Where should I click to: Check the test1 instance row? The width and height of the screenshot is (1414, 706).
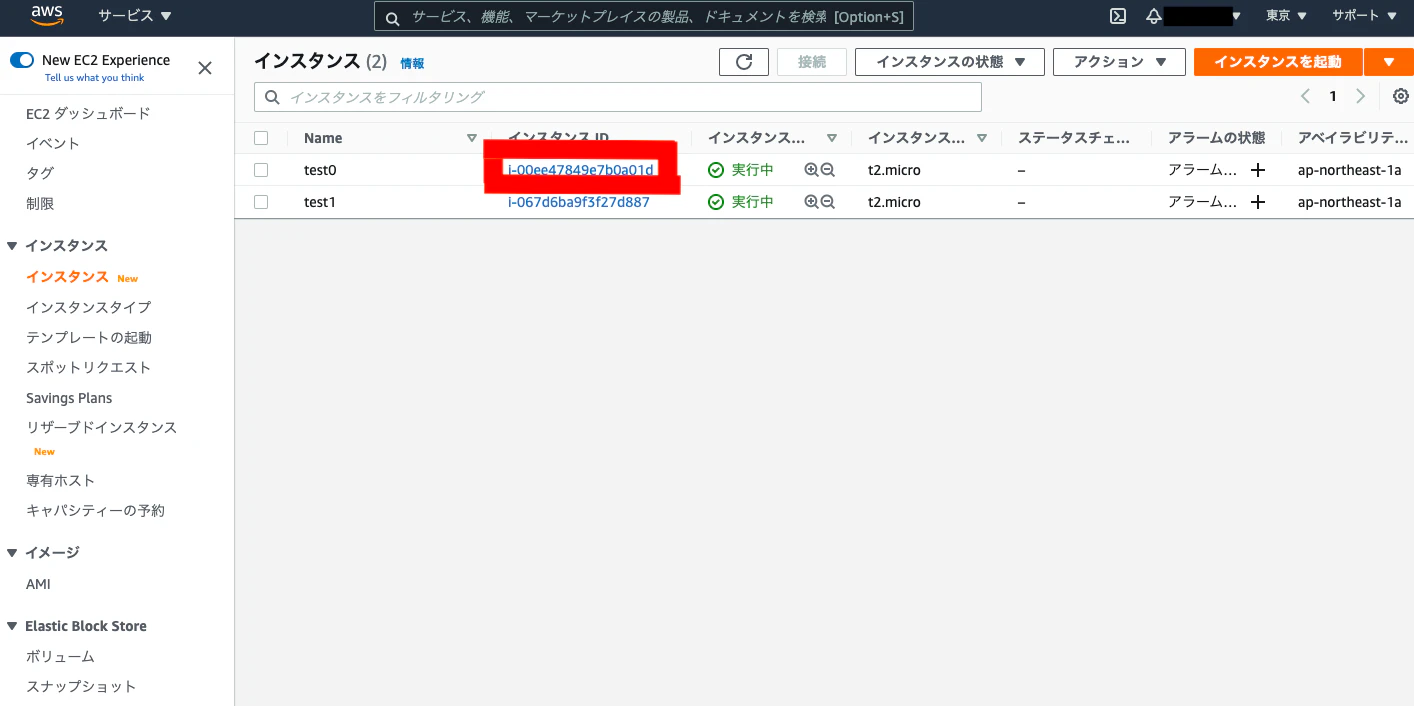261,202
